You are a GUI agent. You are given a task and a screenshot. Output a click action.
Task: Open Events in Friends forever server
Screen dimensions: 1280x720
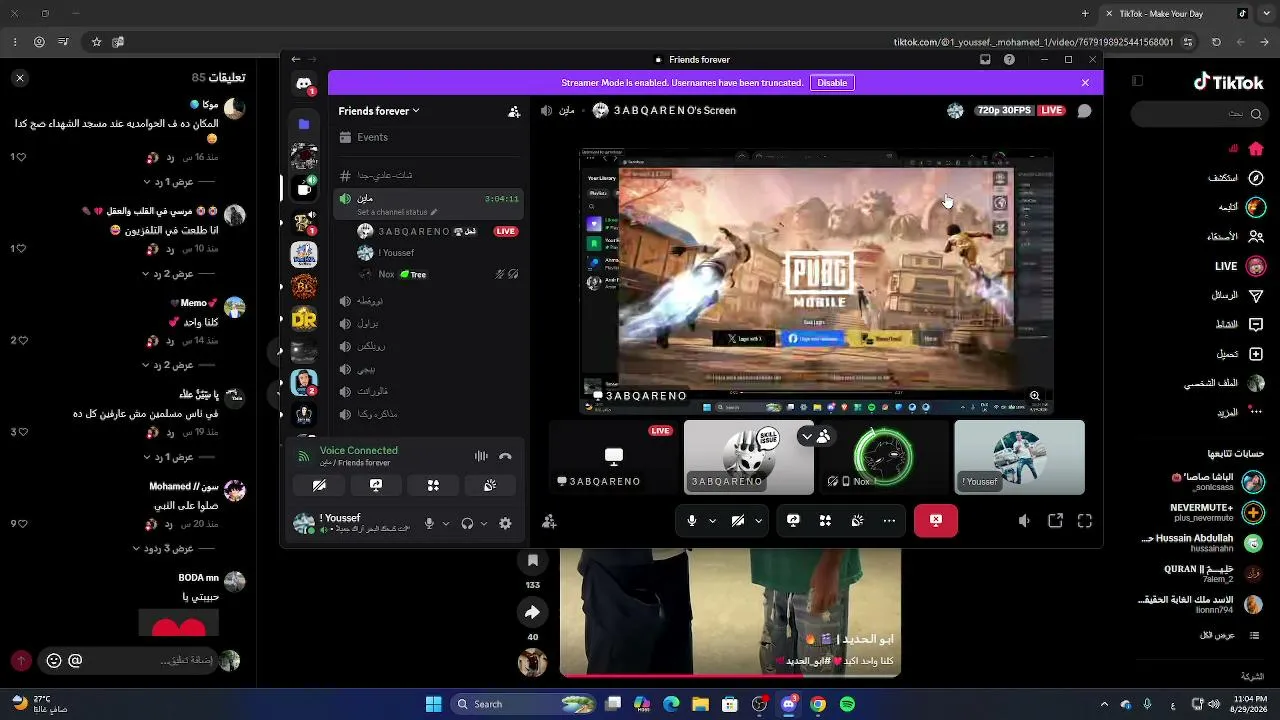[x=372, y=137]
